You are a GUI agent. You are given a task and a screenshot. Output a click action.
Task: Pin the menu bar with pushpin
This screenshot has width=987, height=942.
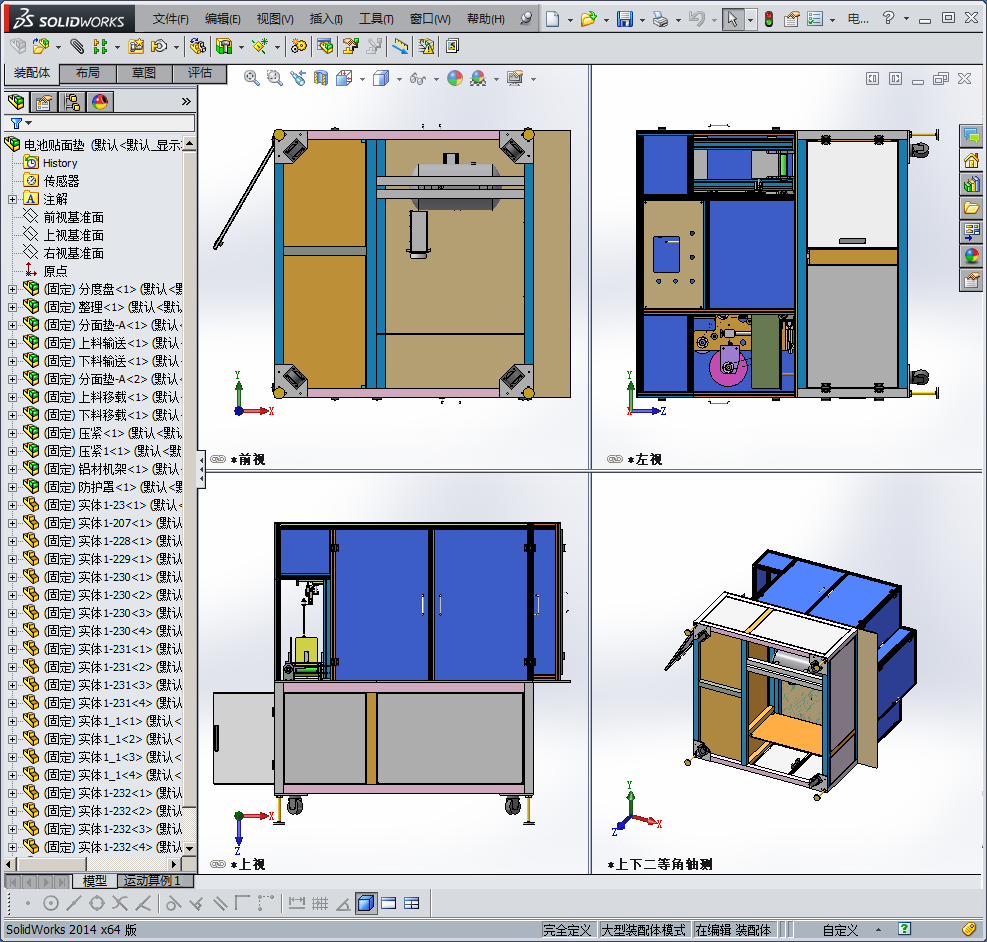(x=526, y=19)
